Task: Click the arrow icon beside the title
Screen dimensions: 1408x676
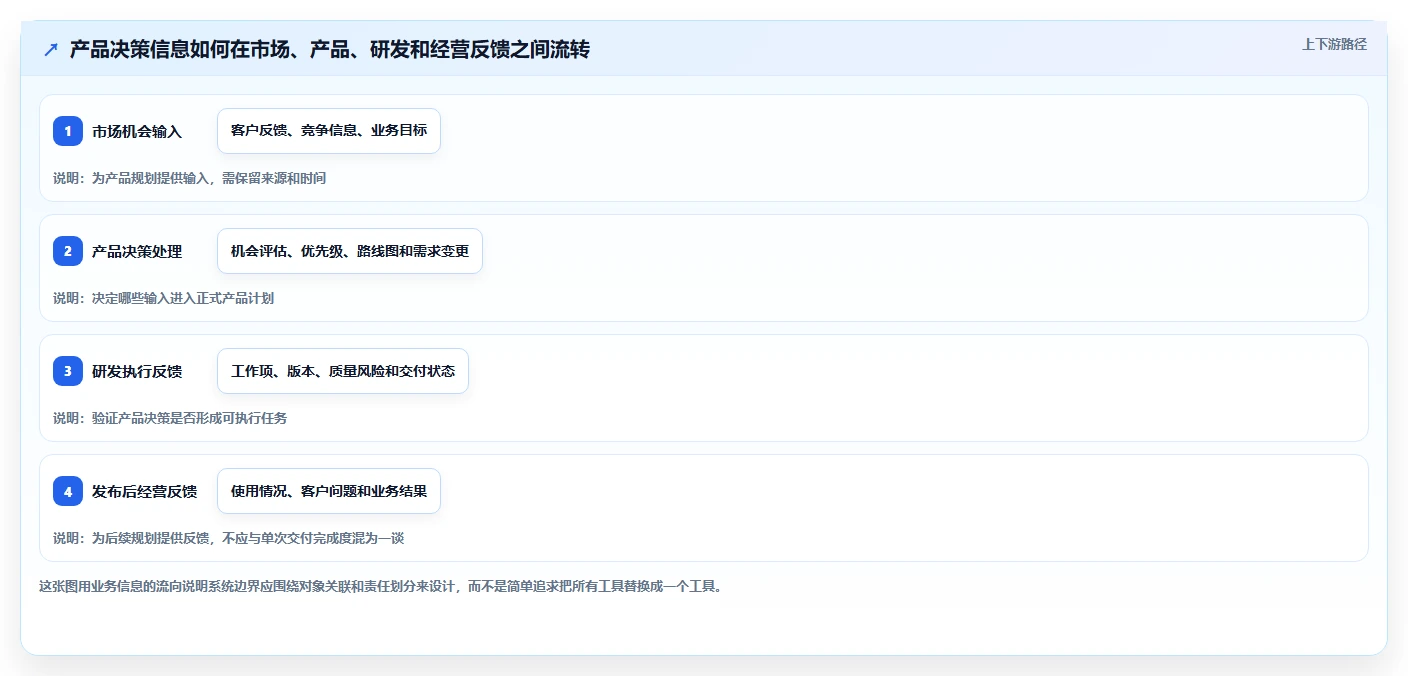Action: click(51, 49)
